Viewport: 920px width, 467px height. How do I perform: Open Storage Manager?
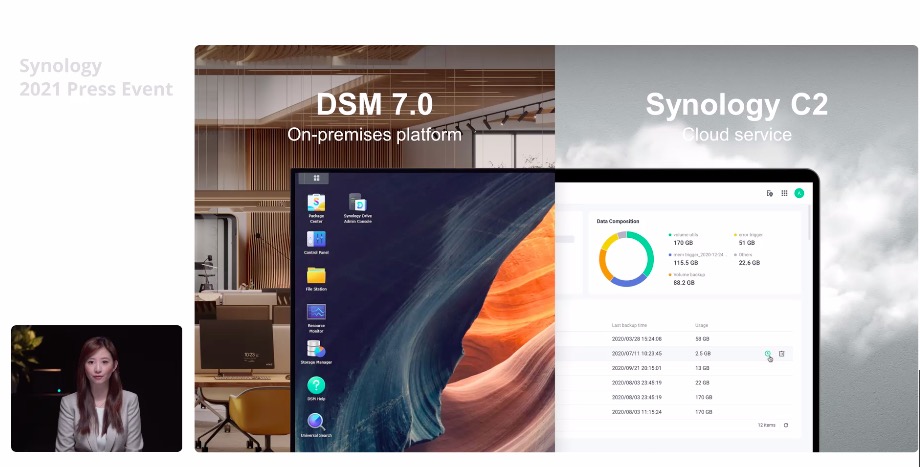pyautogui.click(x=316, y=349)
